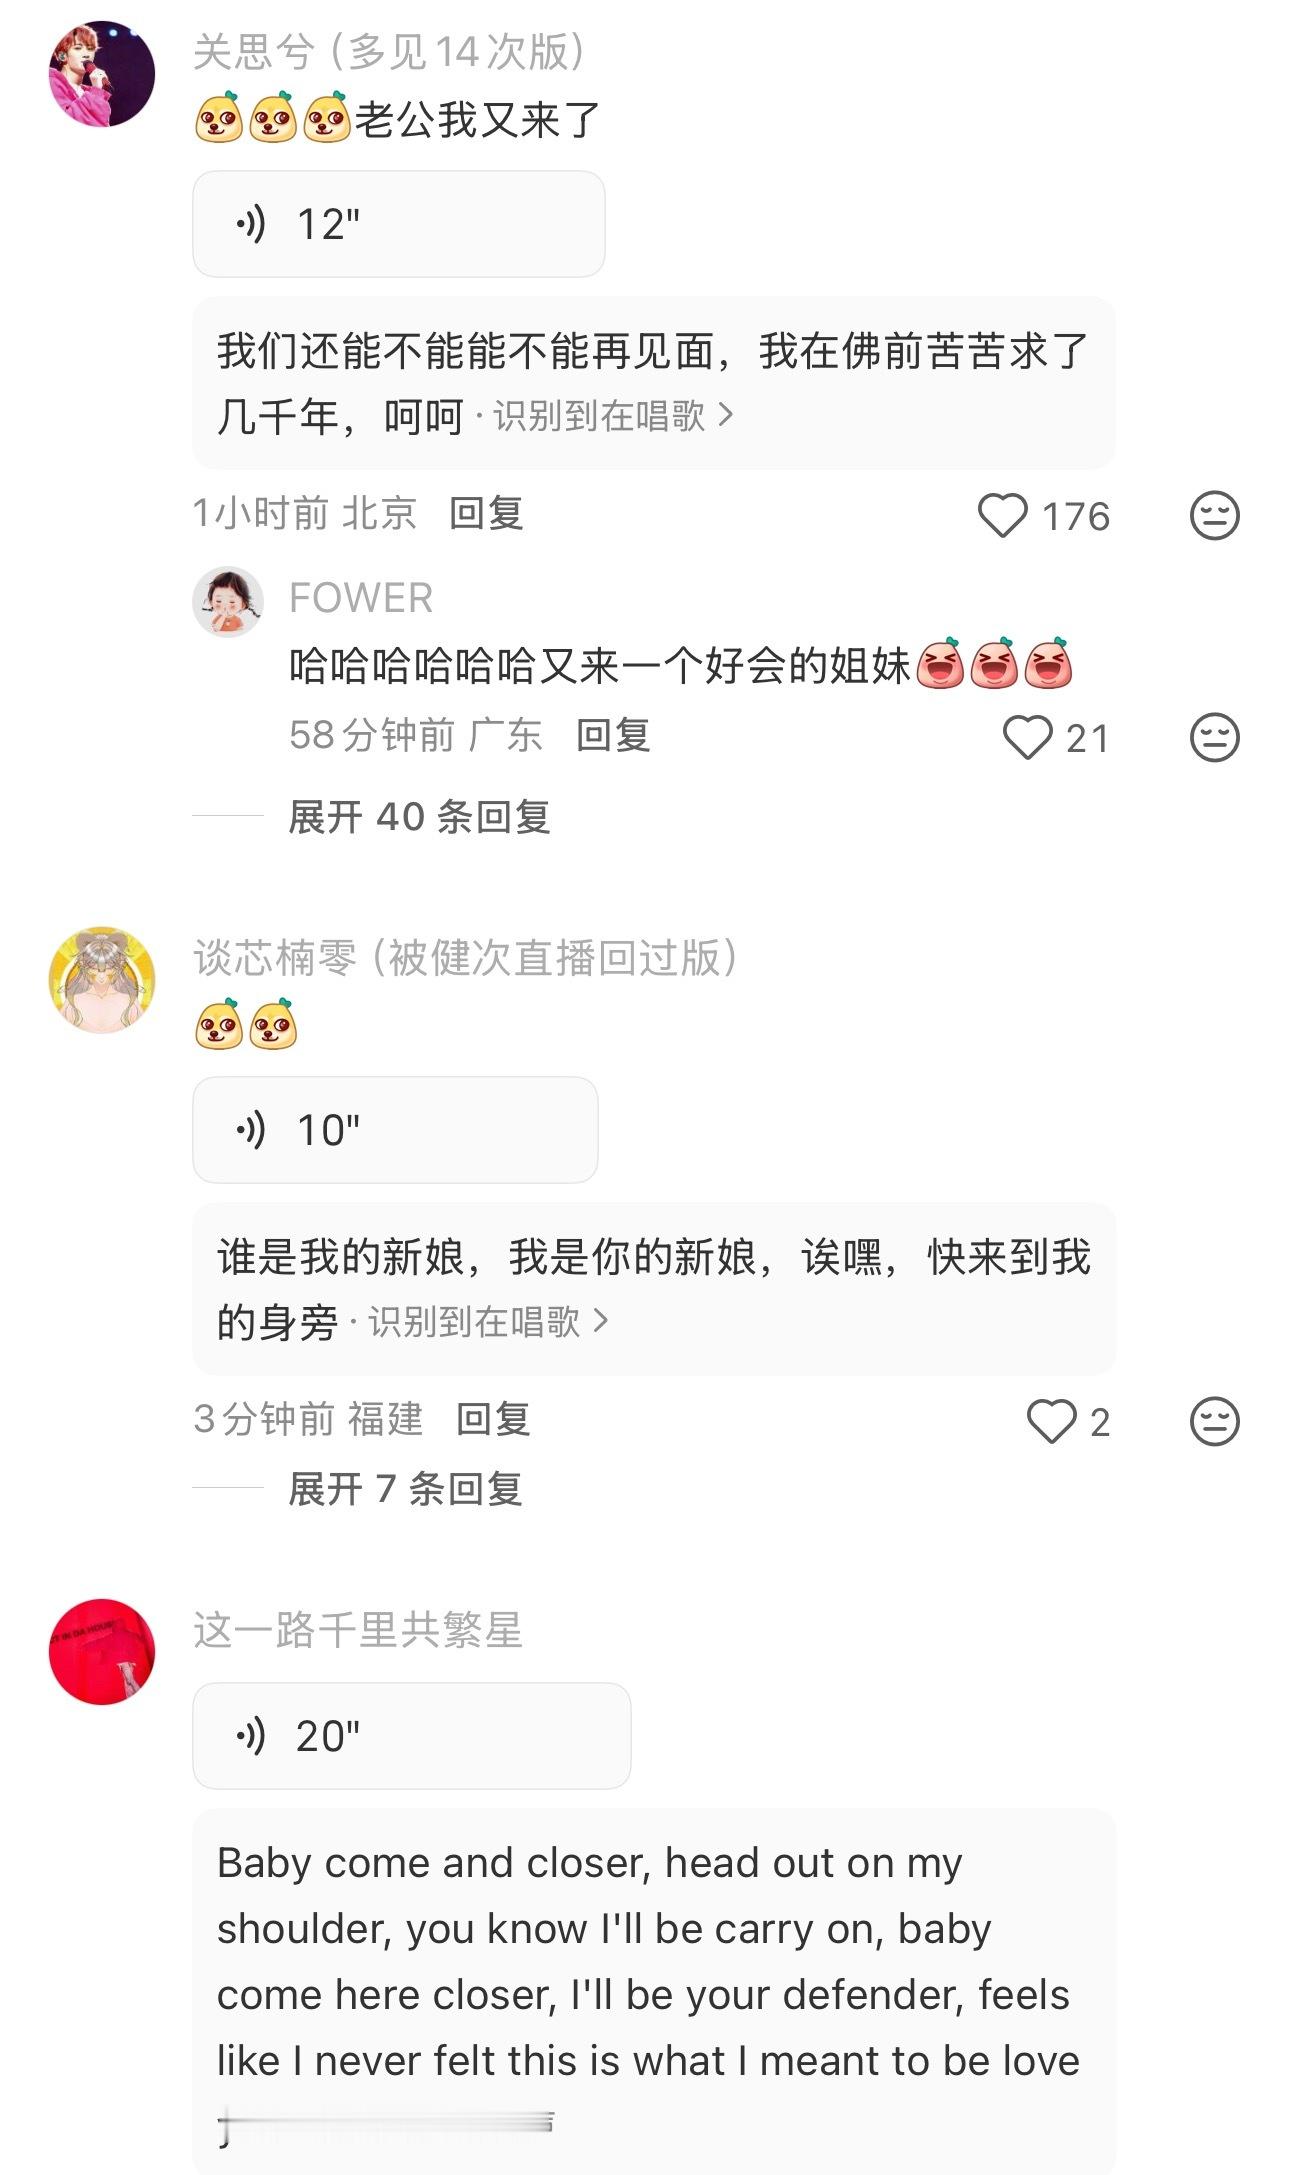Play the 10-second voice comment
Screen dimensions: 1289x2175
click(x=395, y=1130)
